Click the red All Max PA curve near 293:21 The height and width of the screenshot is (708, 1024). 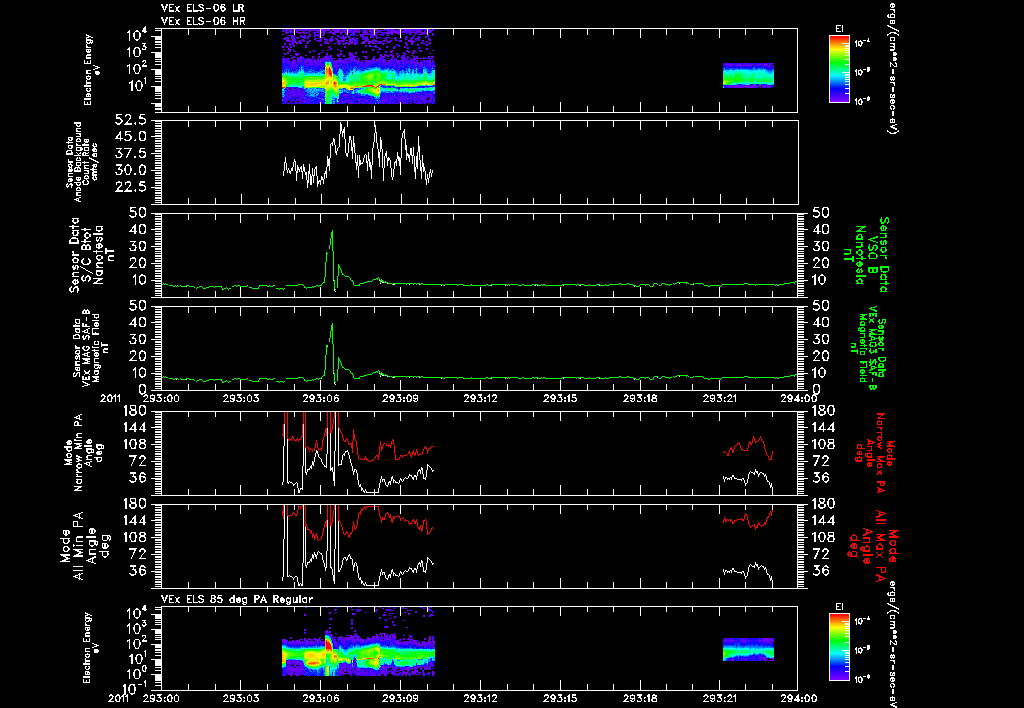coord(748,519)
